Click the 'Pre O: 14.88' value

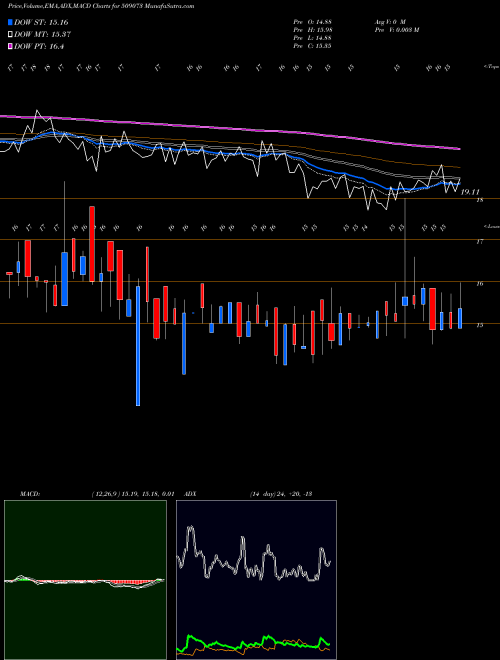[312, 21]
